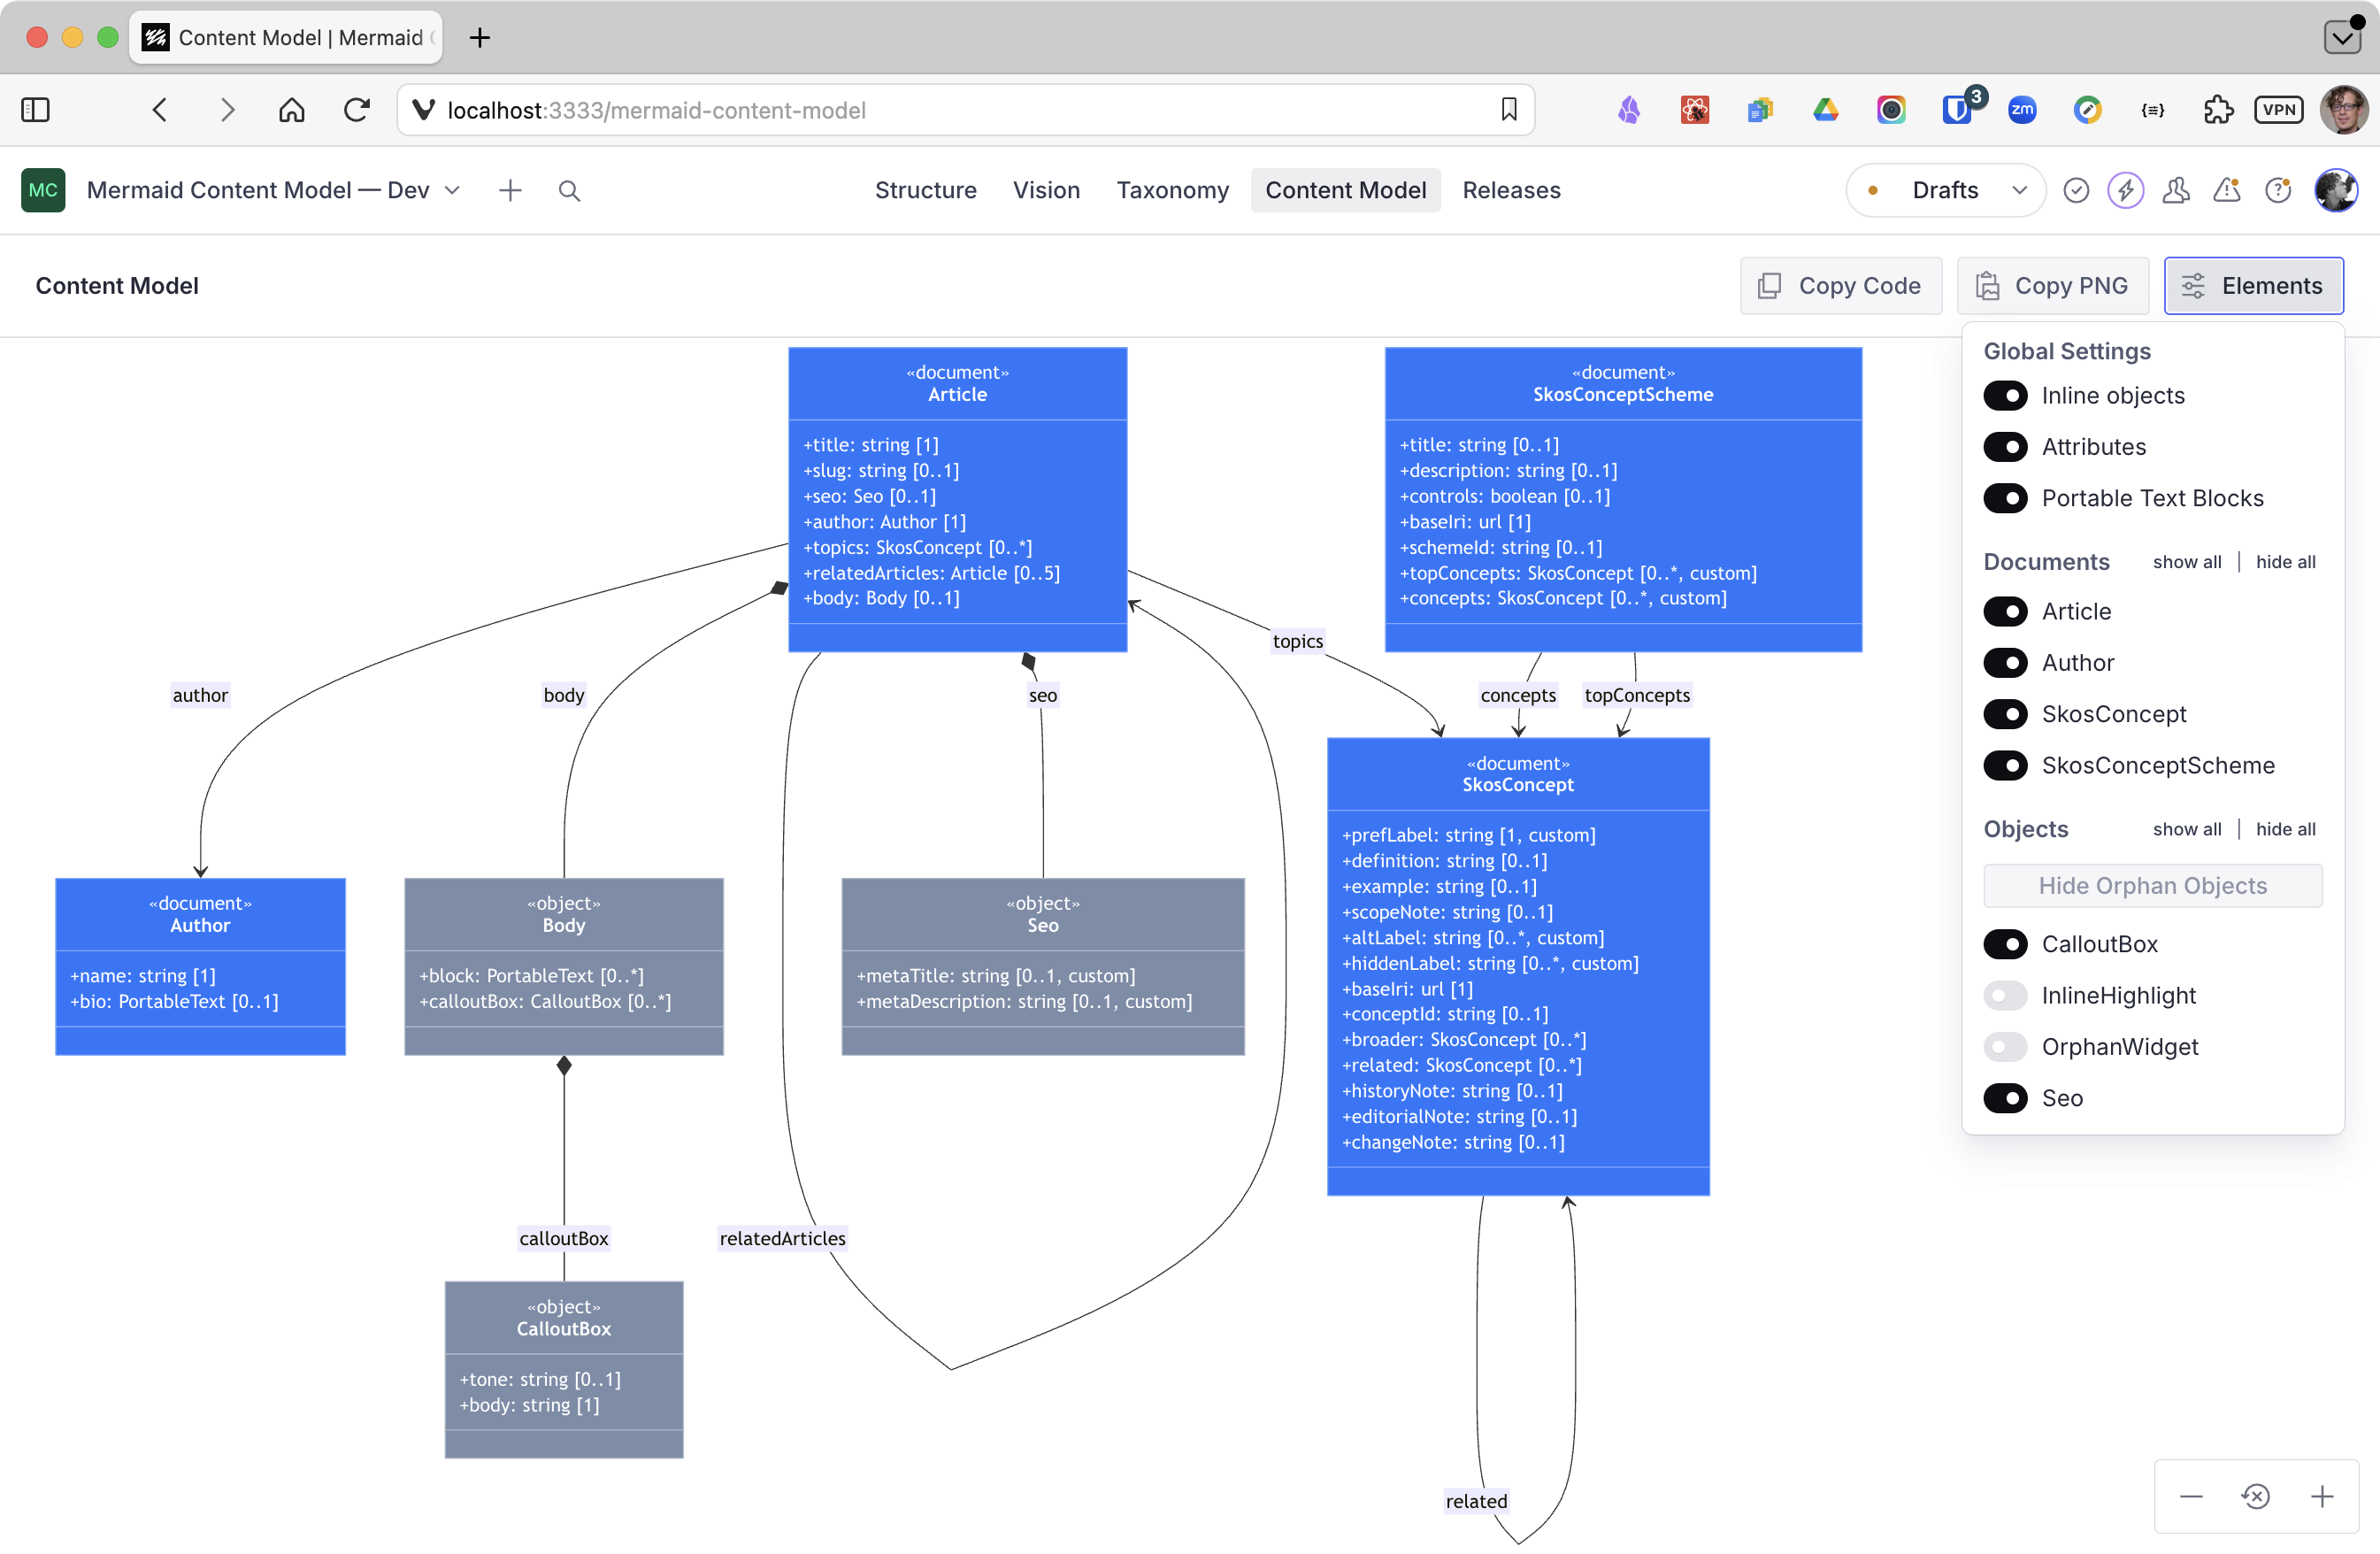Click the Copy PNG button
This screenshot has height=1554, width=2380.
2052,285
